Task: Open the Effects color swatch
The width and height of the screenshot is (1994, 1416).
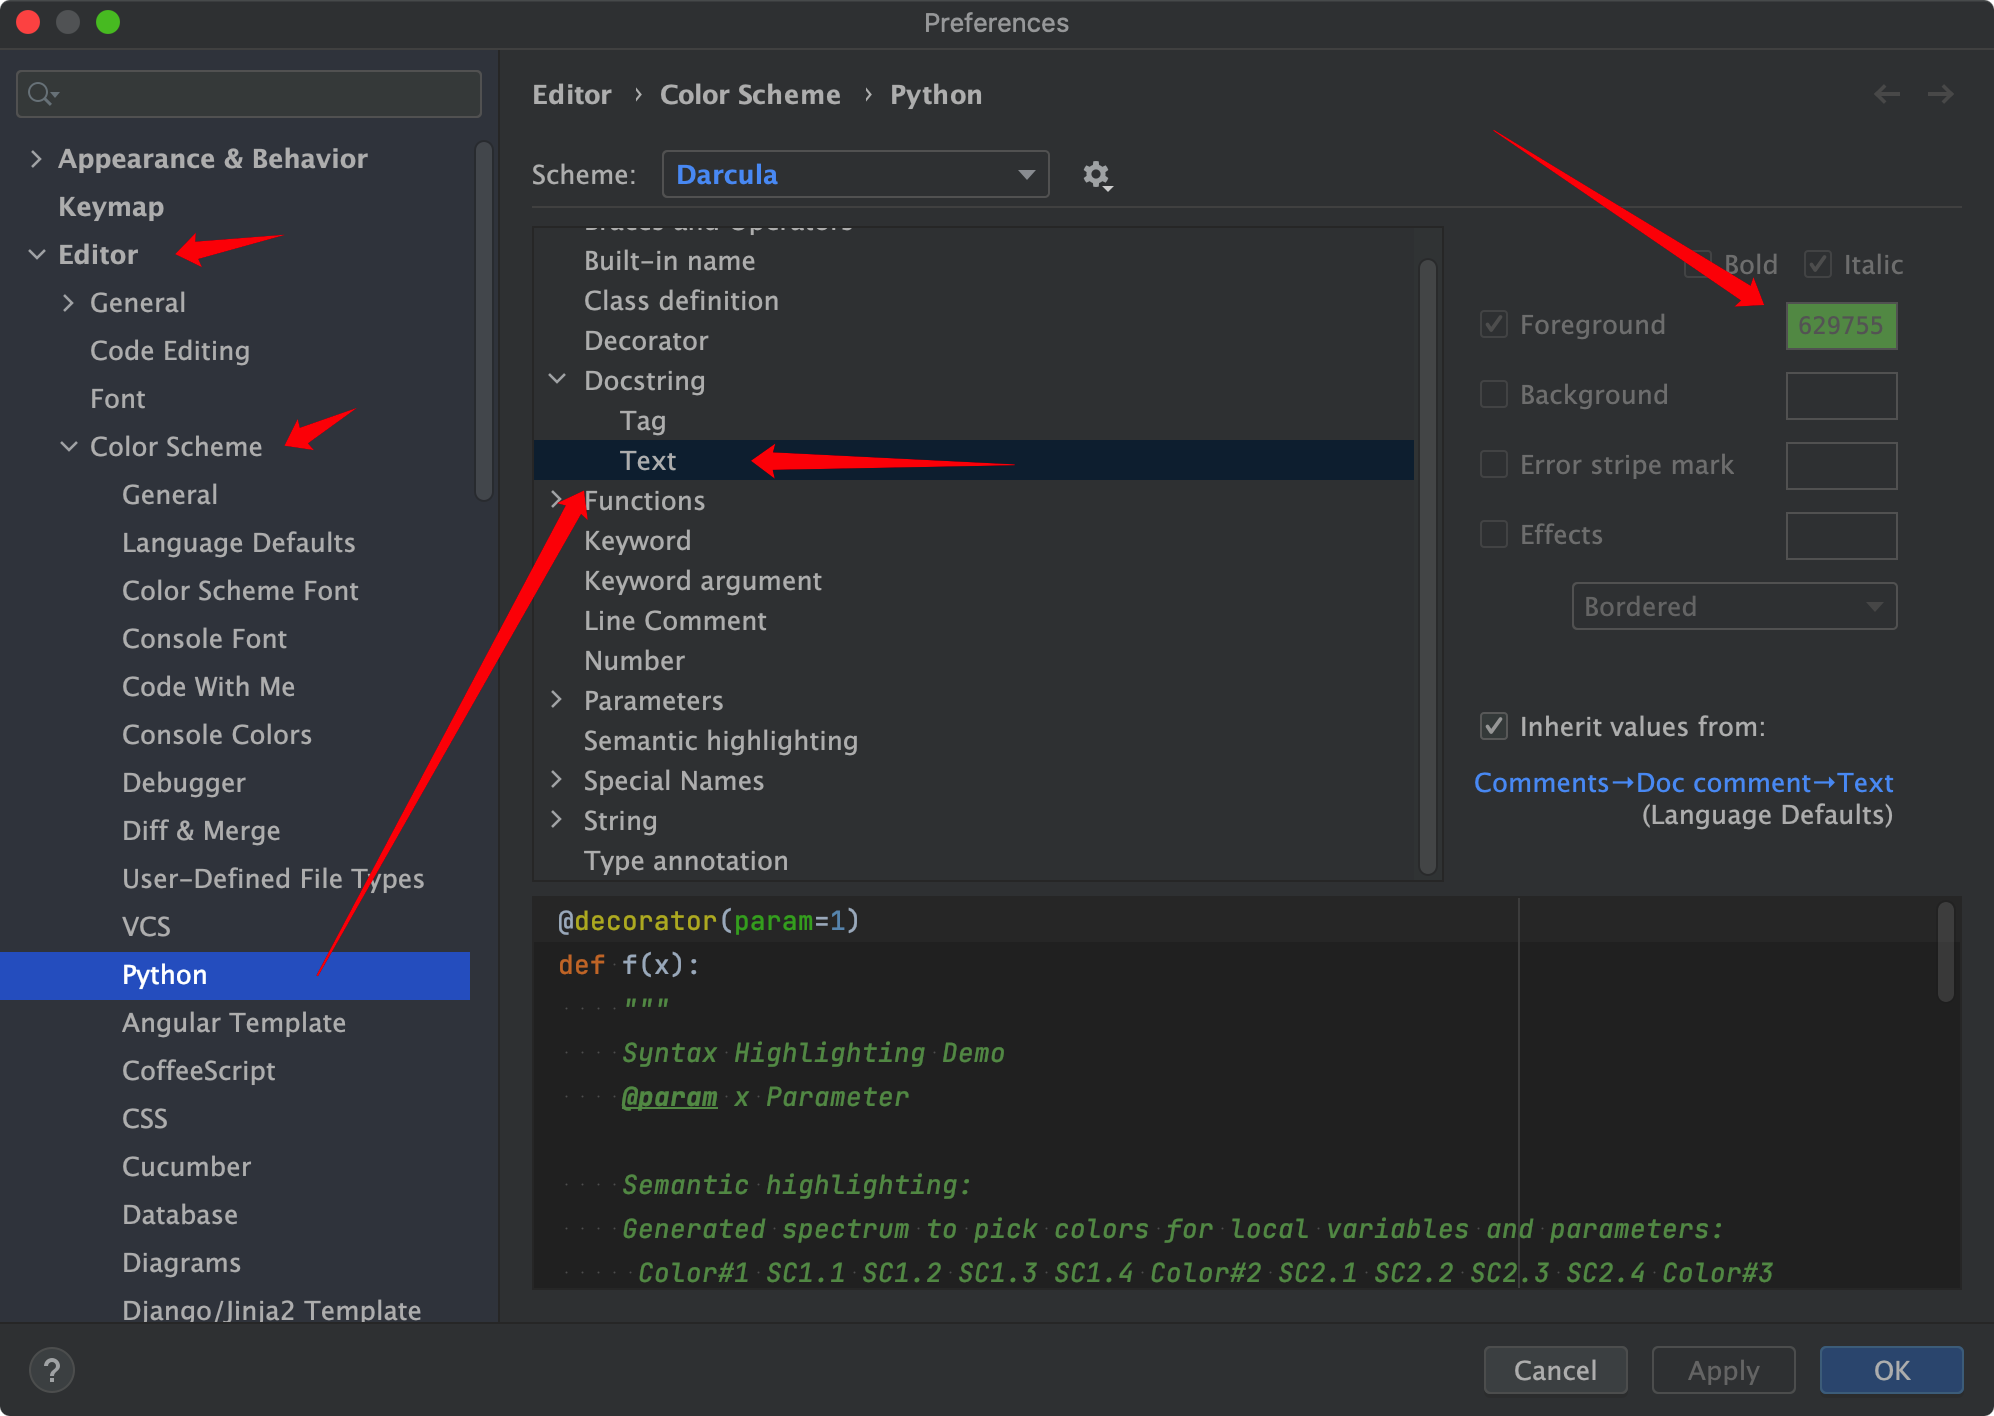Action: tap(1841, 536)
